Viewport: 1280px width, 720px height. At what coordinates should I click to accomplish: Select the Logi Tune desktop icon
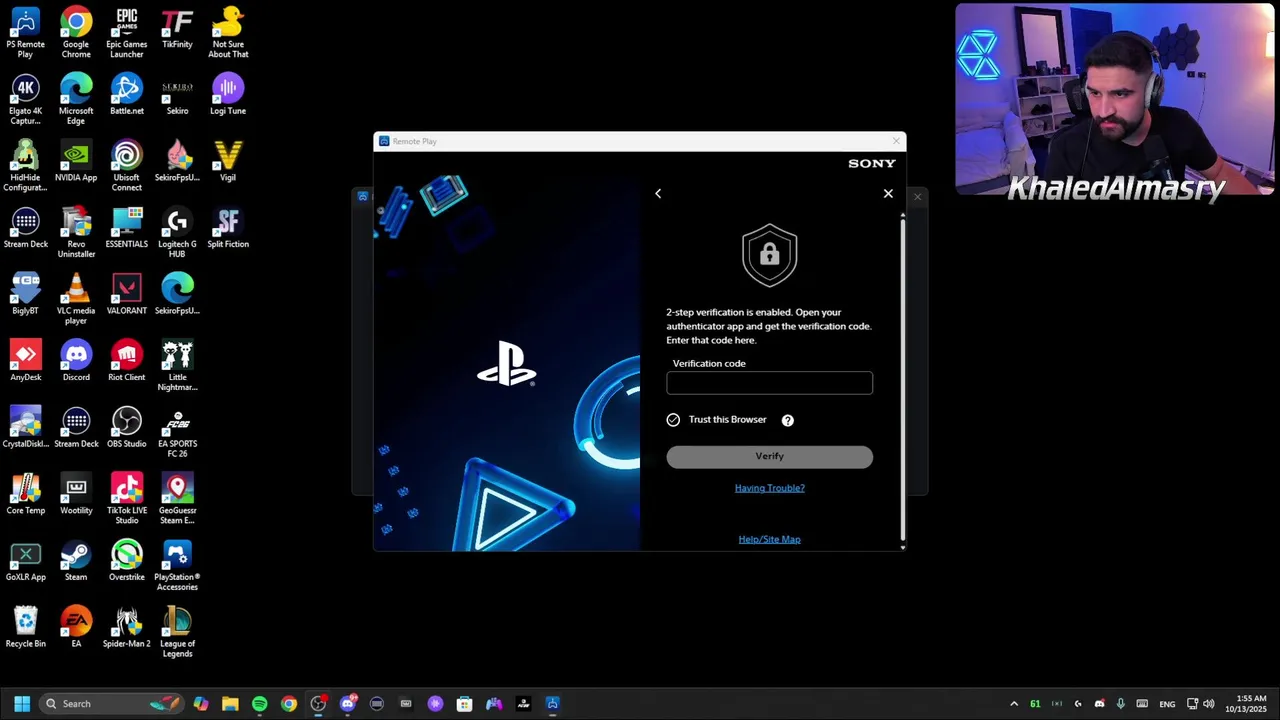tap(228, 94)
